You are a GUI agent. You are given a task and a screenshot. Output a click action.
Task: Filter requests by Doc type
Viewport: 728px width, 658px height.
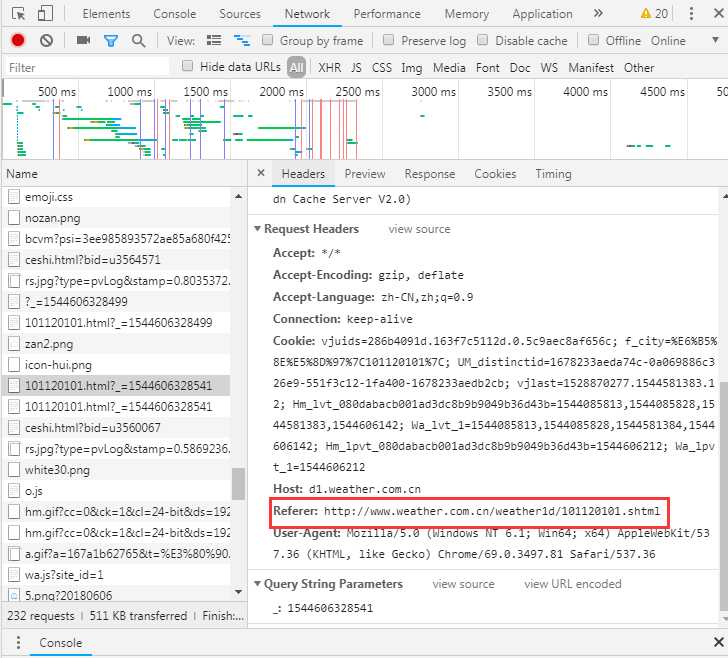(520, 68)
